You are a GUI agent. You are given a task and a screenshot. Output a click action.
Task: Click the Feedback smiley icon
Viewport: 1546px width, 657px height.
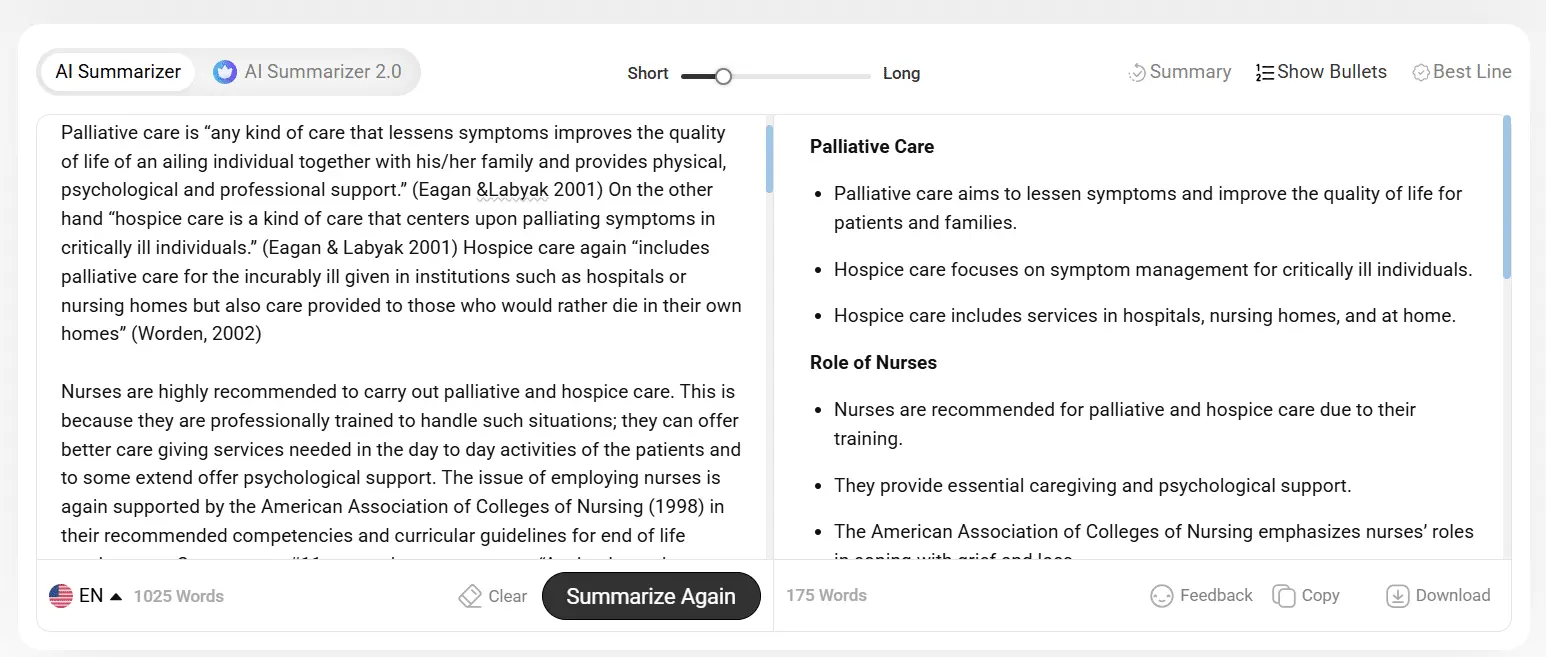pos(1161,596)
